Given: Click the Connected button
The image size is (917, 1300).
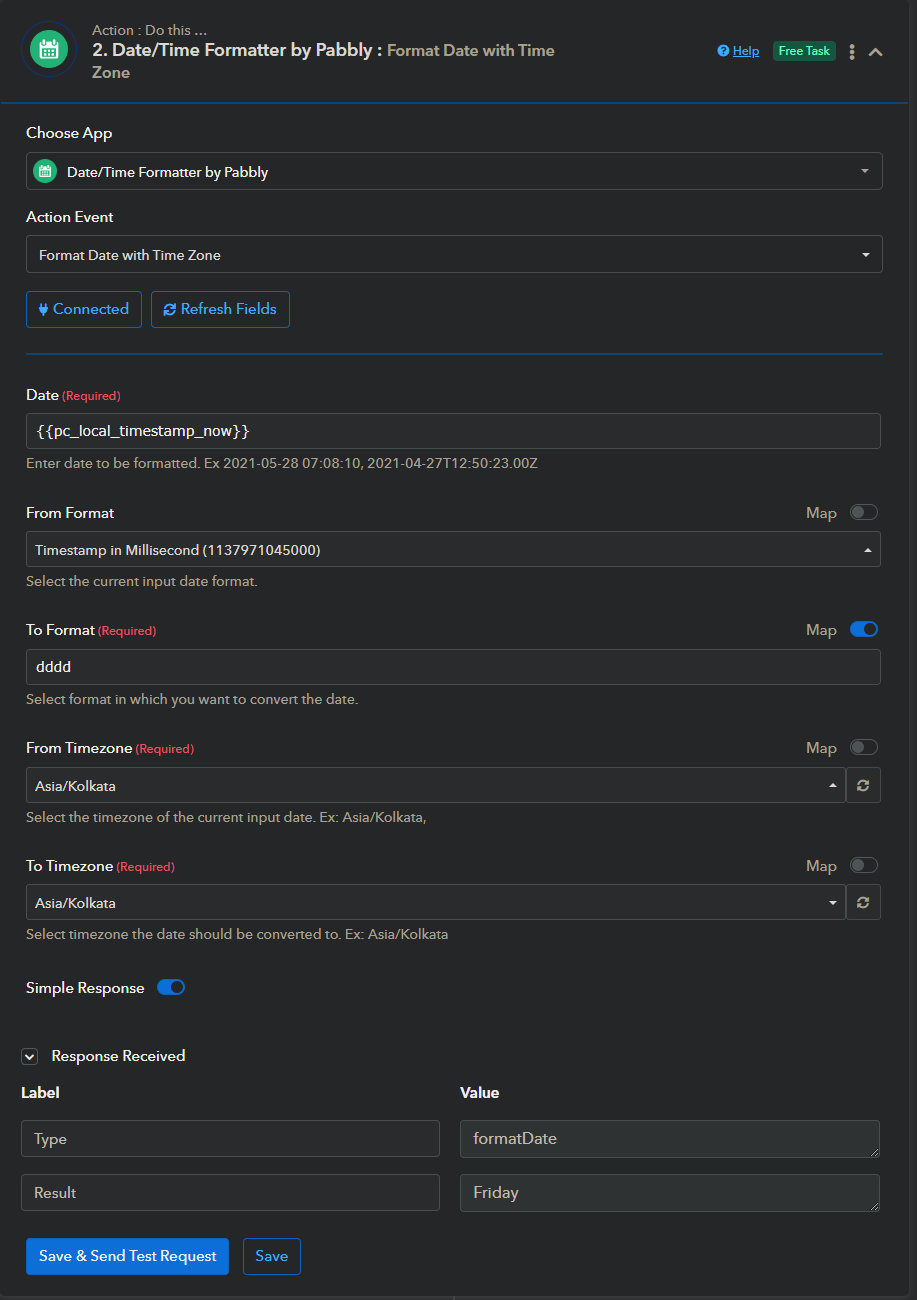Looking at the screenshot, I should pos(84,309).
